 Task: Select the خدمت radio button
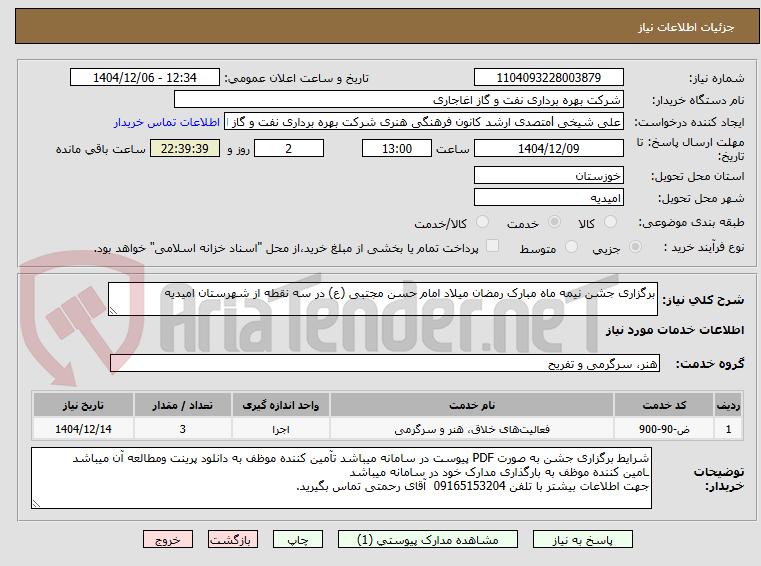click(x=554, y=222)
